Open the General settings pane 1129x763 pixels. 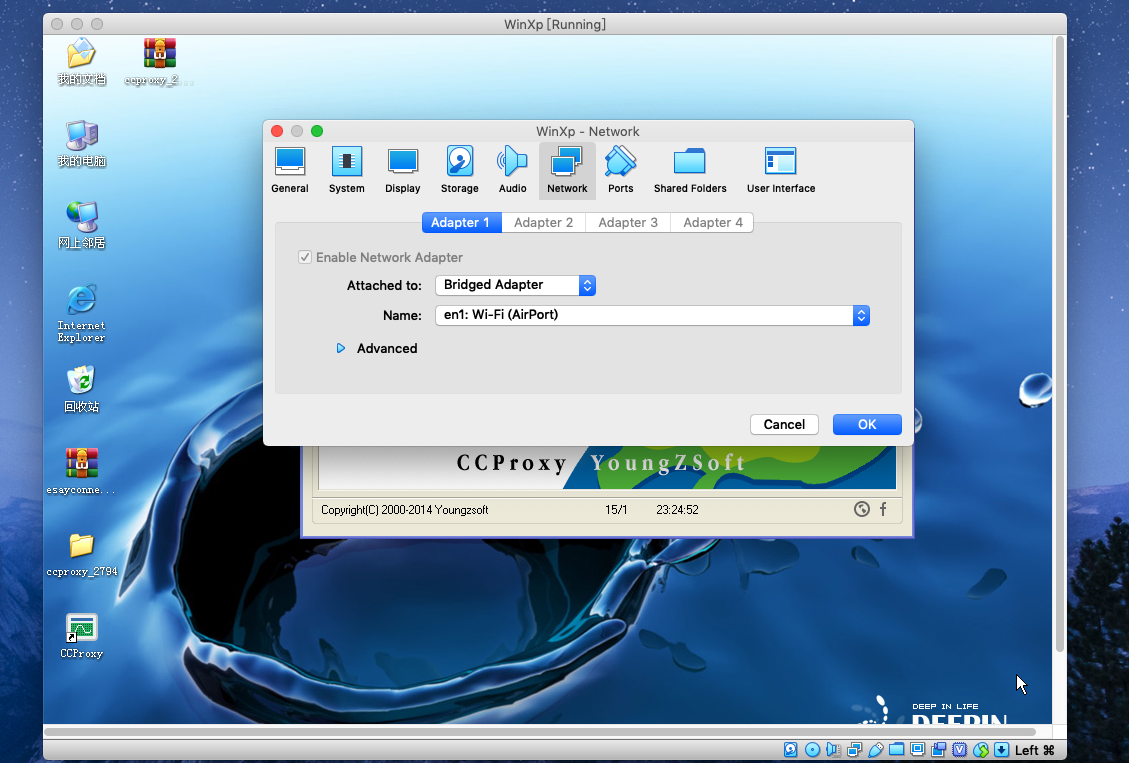pos(290,170)
